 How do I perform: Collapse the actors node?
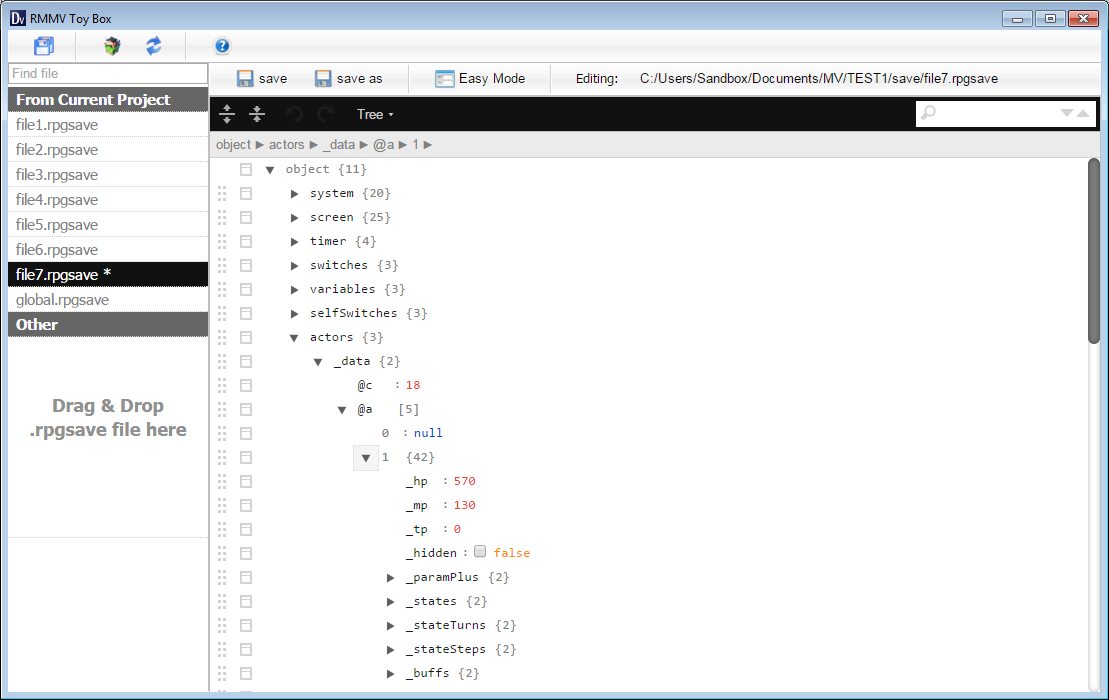pos(294,338)
